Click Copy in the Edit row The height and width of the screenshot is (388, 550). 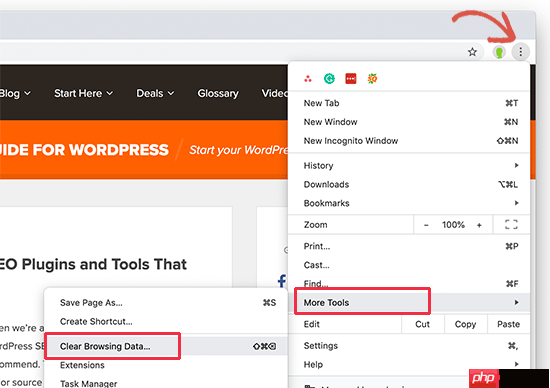(x=465, y=324)
